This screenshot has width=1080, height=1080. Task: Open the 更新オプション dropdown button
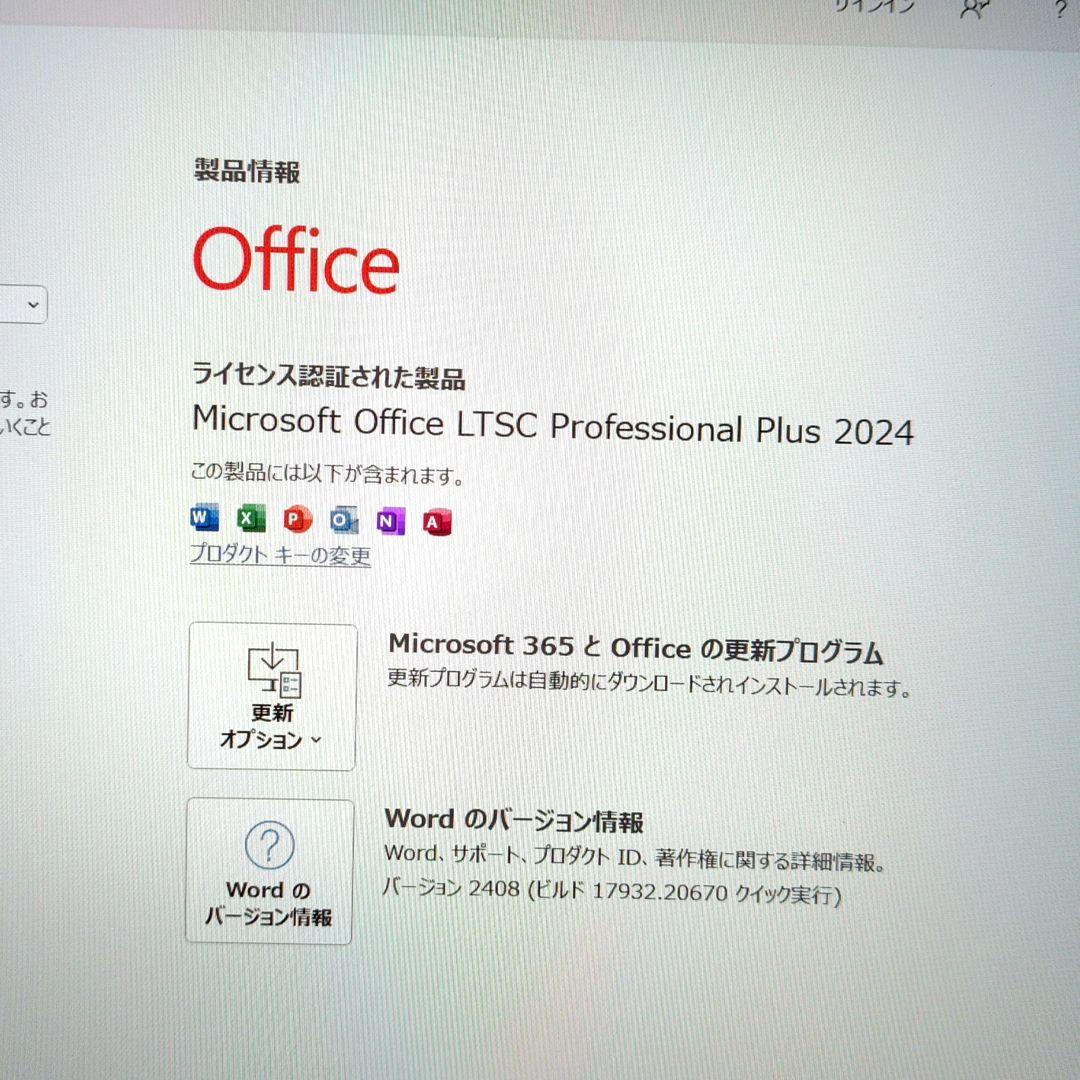(x=272, y=696)
